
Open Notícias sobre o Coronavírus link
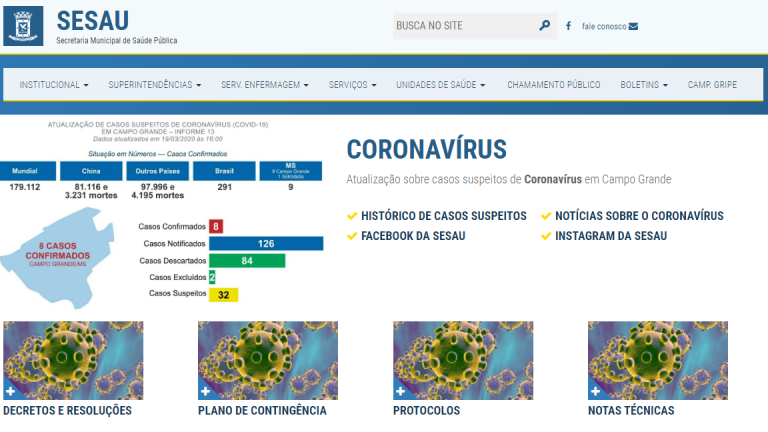[x=638, y=215]
